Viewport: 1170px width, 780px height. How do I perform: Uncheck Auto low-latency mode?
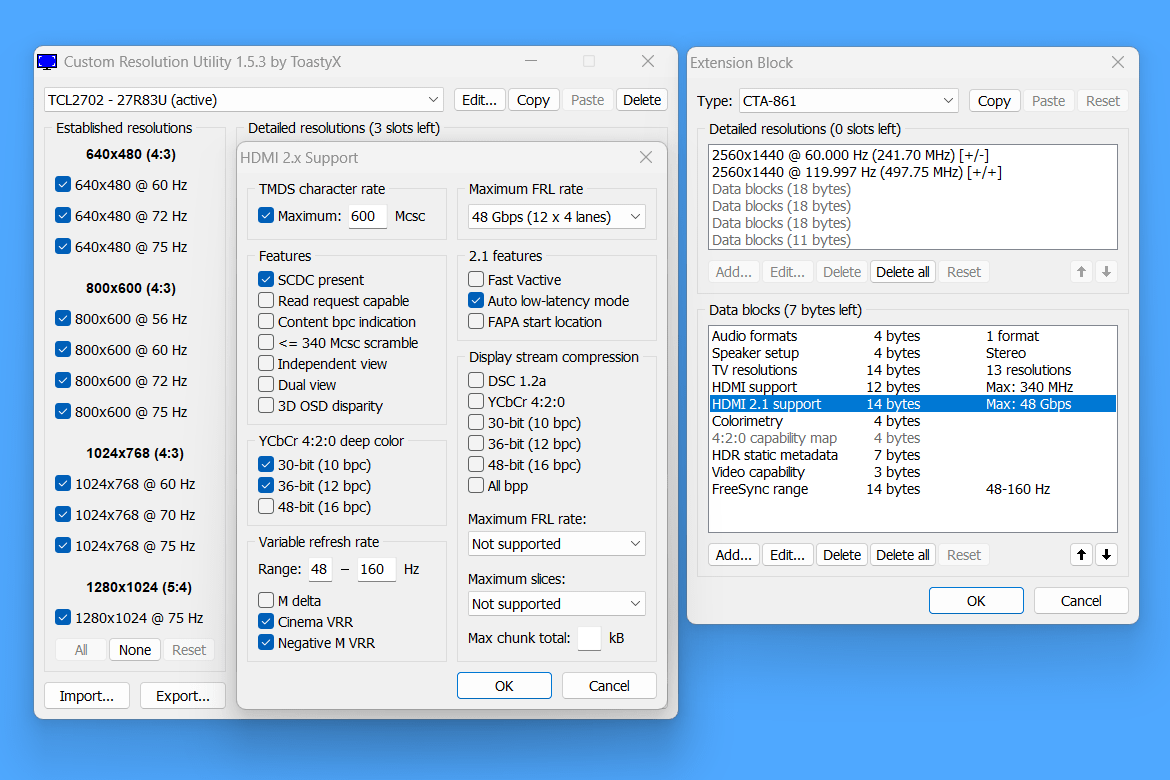coord(477,301)
